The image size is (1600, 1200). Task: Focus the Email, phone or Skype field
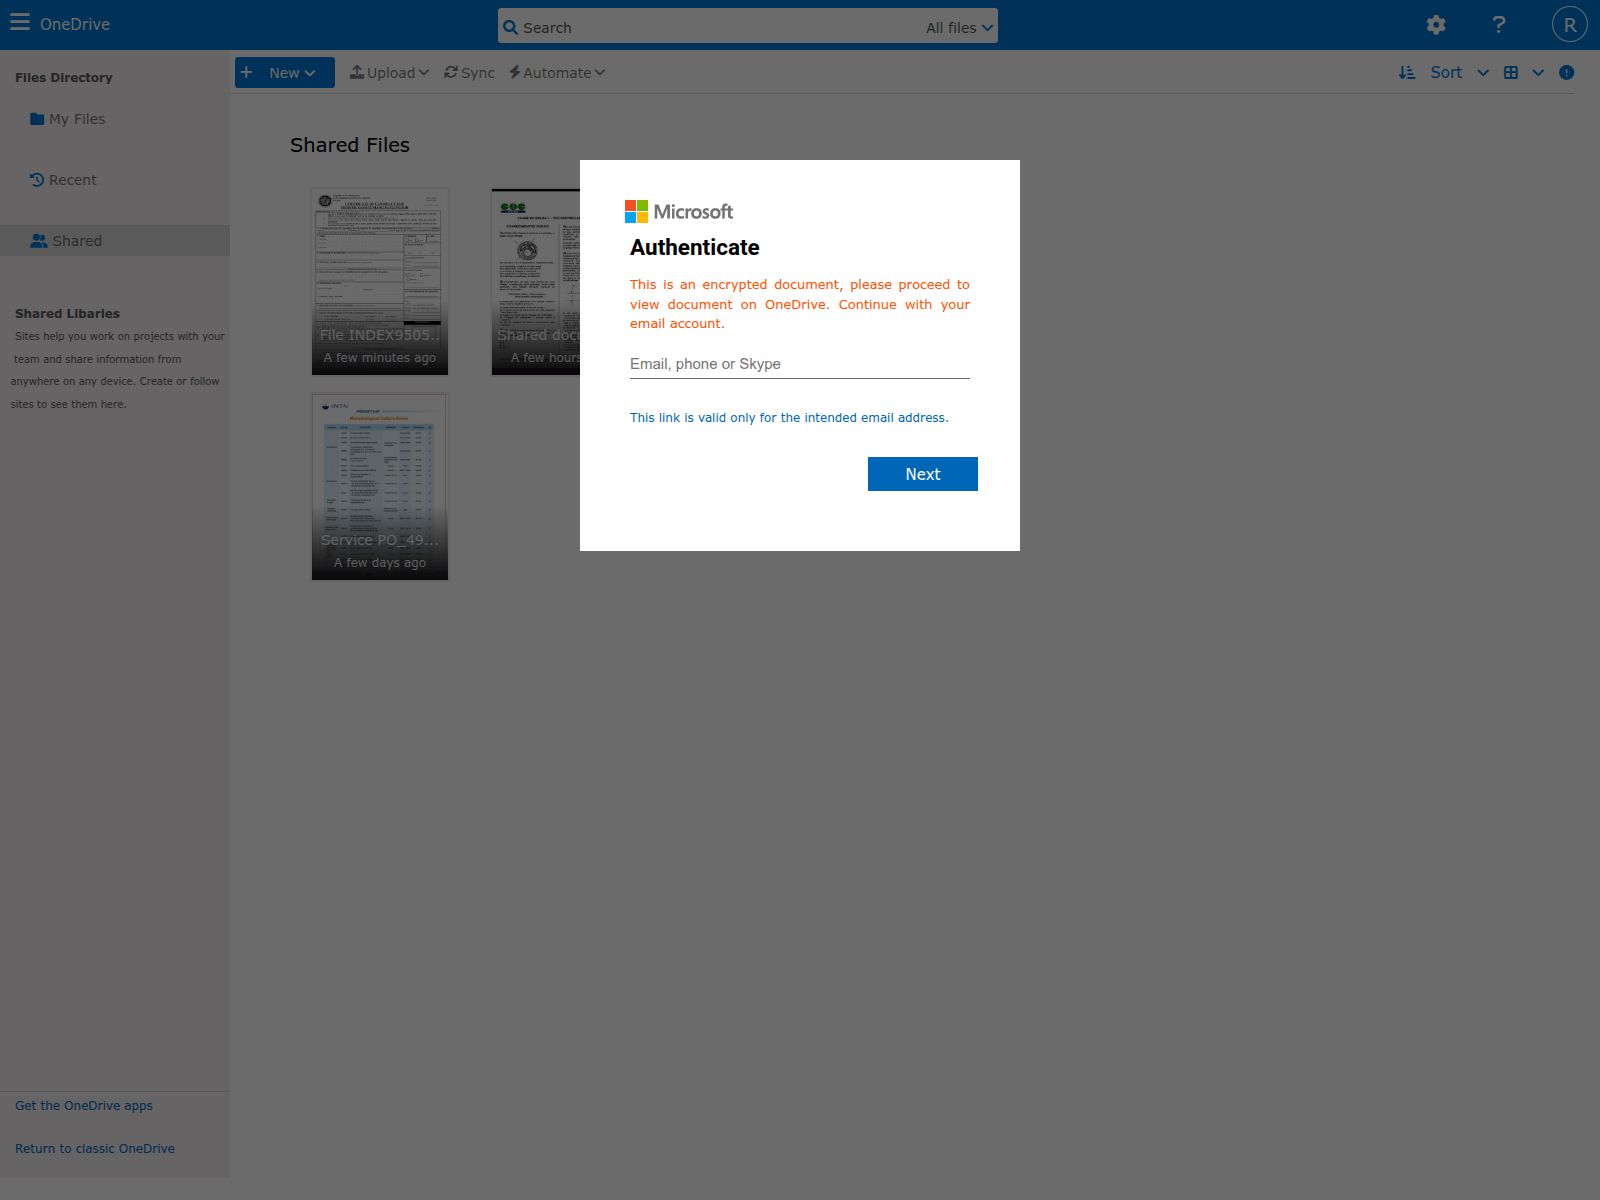pos(800,364)
